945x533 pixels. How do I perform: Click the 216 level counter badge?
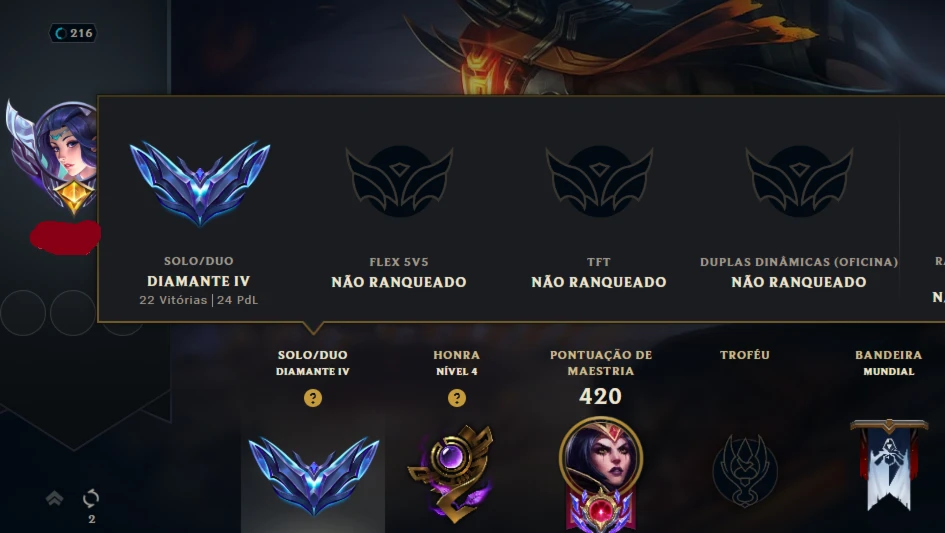[73, 33]
